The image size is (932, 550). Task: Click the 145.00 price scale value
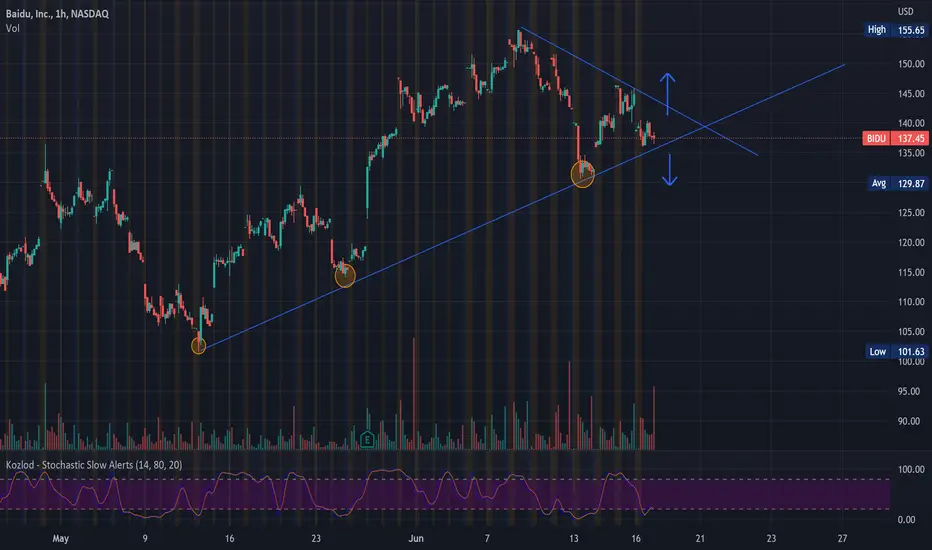[x=911, y=93]
